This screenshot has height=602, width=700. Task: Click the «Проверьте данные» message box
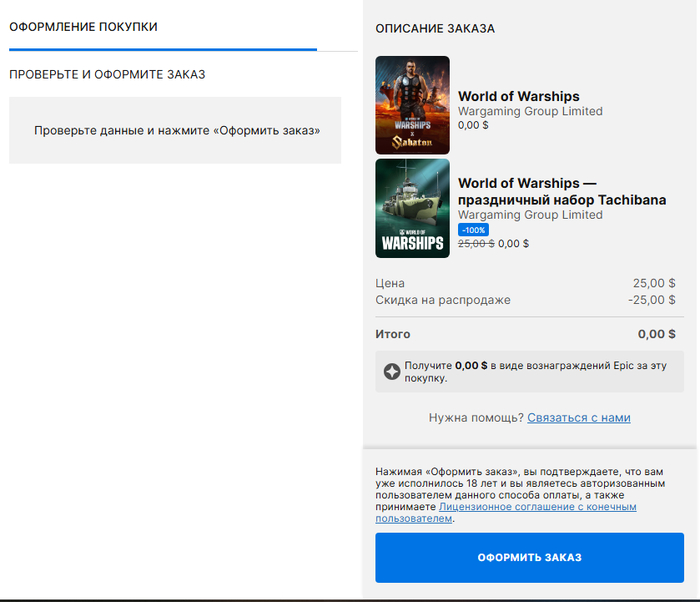point(175,130)
